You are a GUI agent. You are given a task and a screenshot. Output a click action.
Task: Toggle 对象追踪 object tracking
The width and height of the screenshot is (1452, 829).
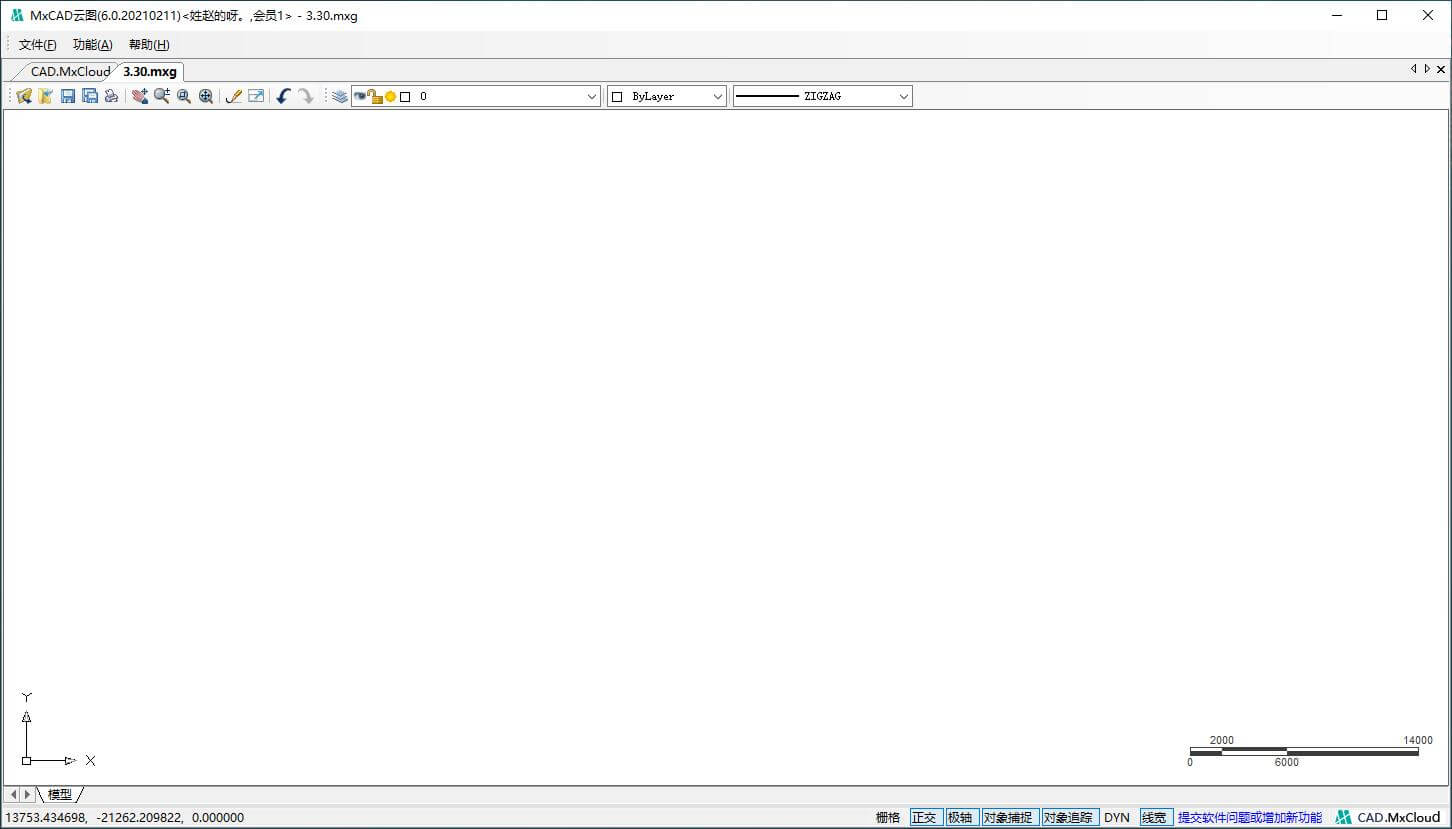1070,817
